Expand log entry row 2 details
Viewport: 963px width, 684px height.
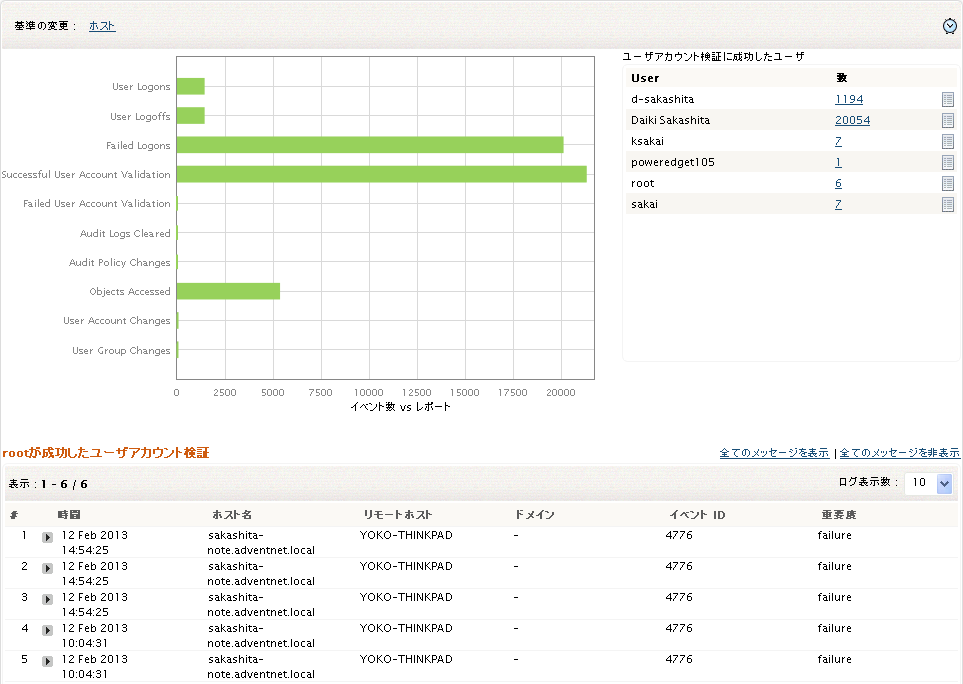click(x=47, y=569)
